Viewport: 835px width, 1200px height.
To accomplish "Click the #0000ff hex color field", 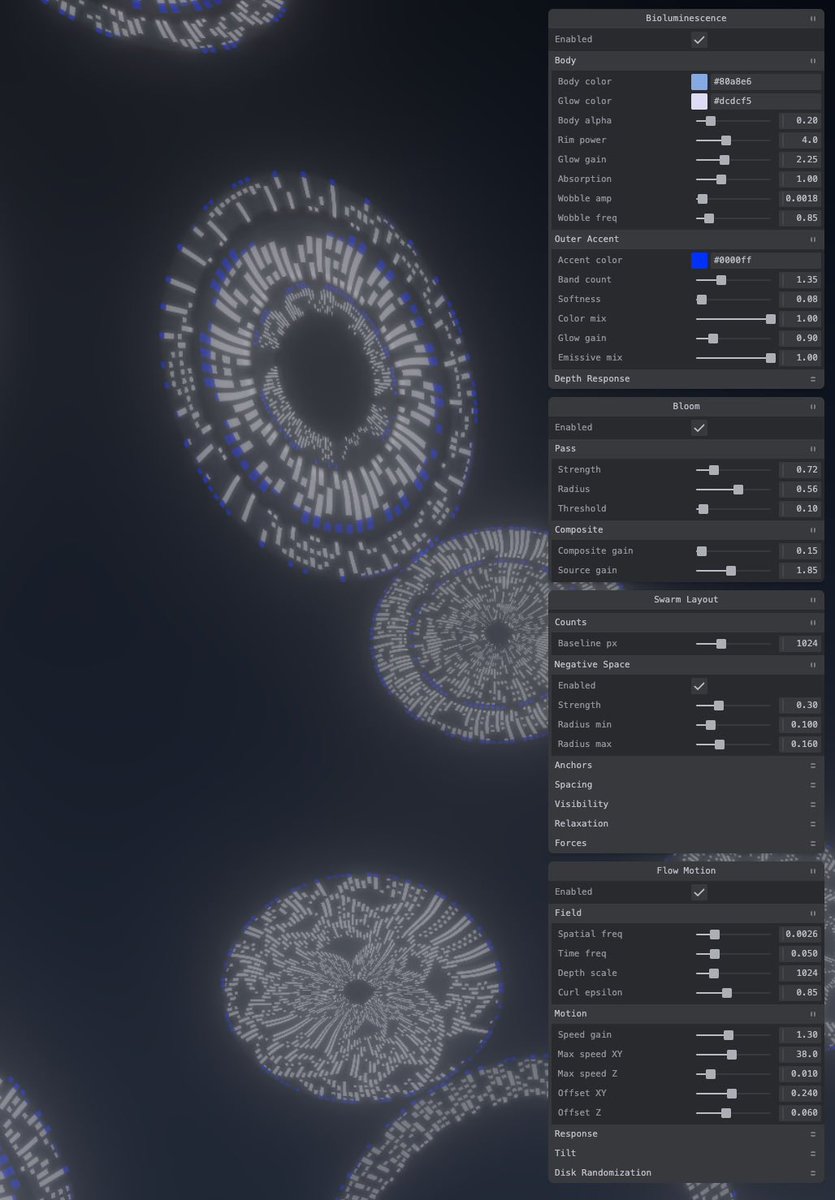I will tap(765, 260).
